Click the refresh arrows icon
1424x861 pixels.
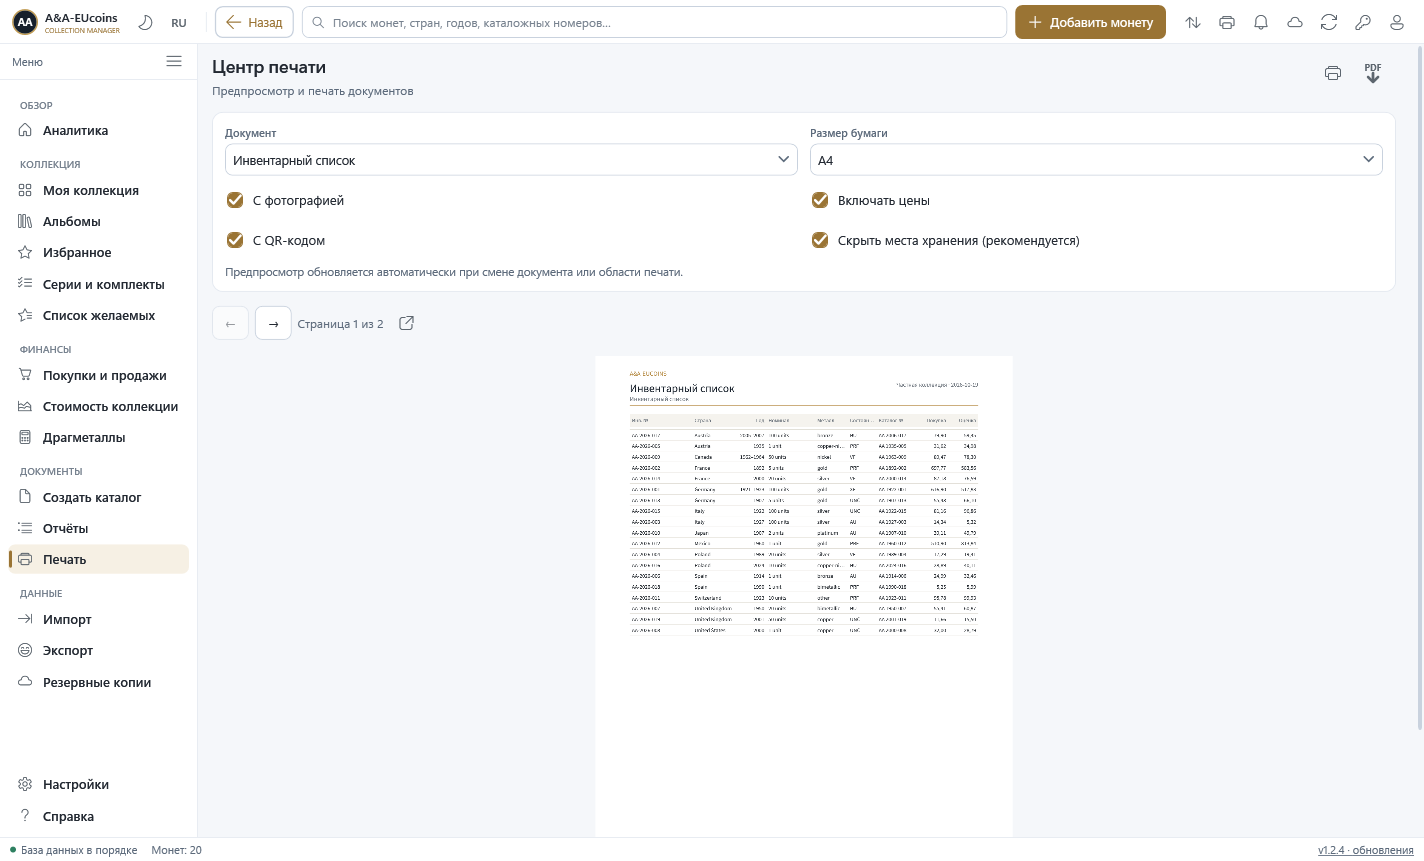click(1329, 22)
